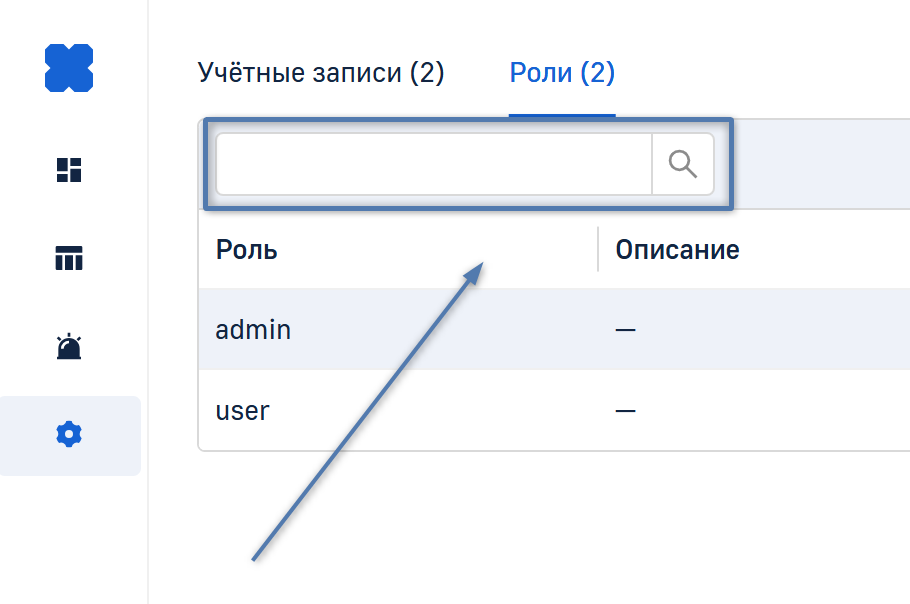Viewport: 910px width, 604px height.
Task: Switch to the Учётные записи (2) tab
Action: [321, 73]
